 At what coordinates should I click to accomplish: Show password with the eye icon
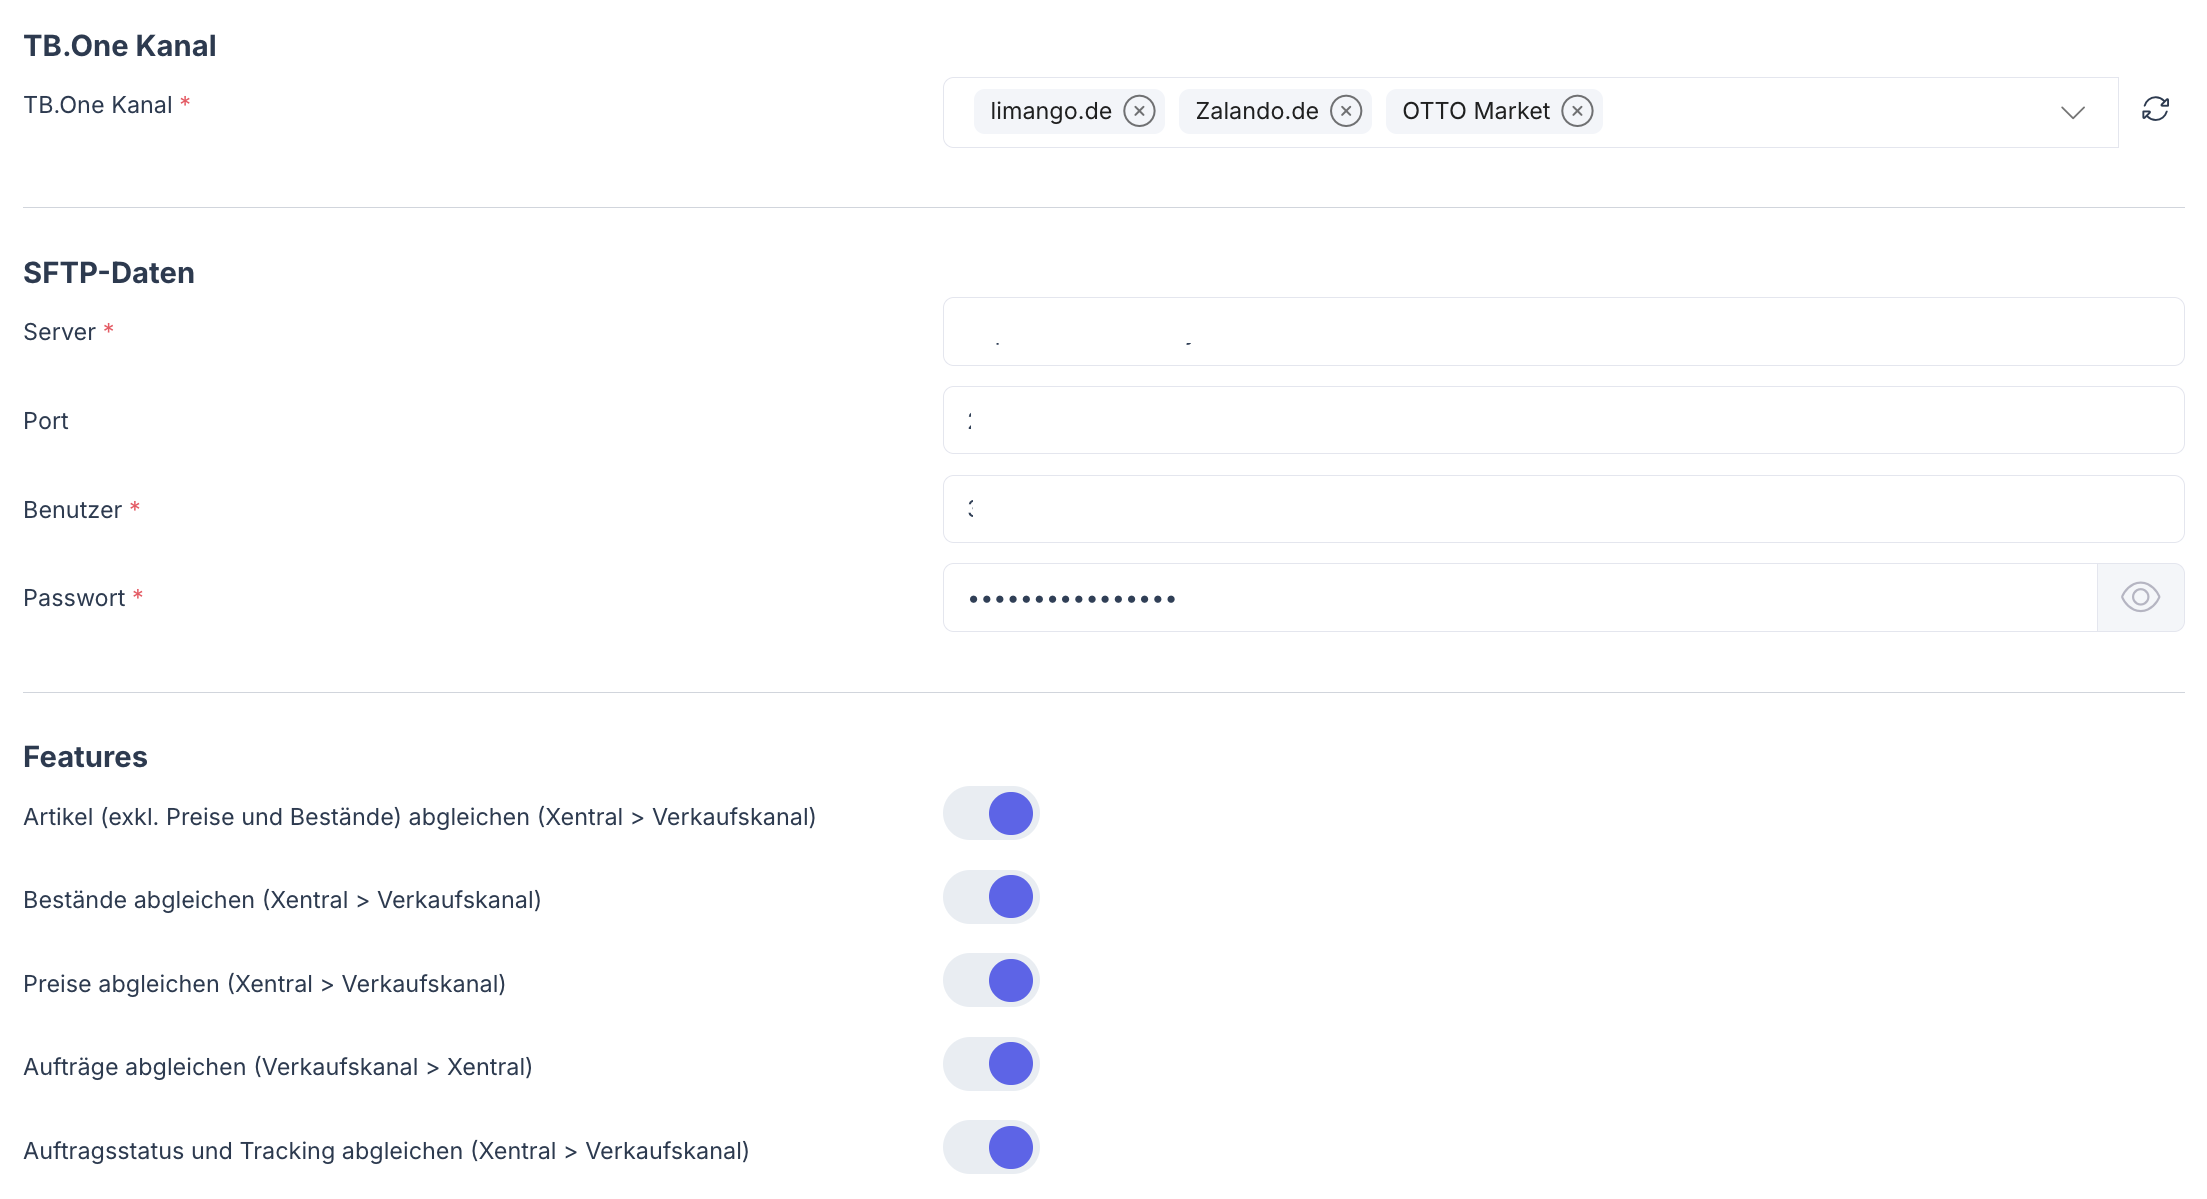[2140, 598]
